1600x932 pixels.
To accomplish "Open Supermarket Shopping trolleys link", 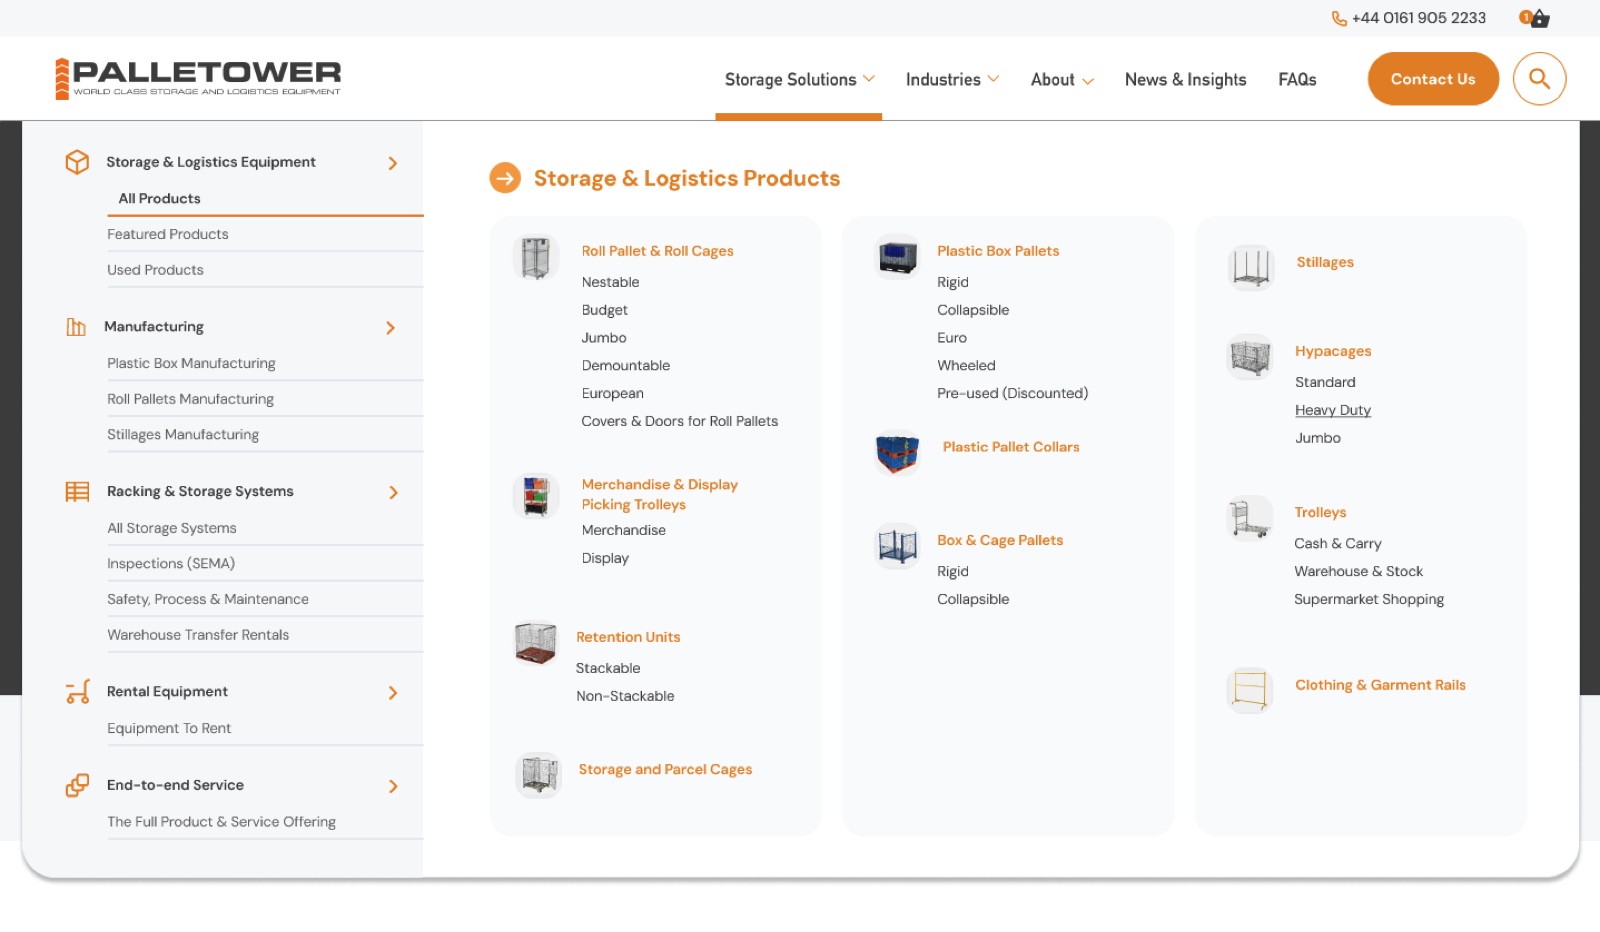I will coord(1369,599).
